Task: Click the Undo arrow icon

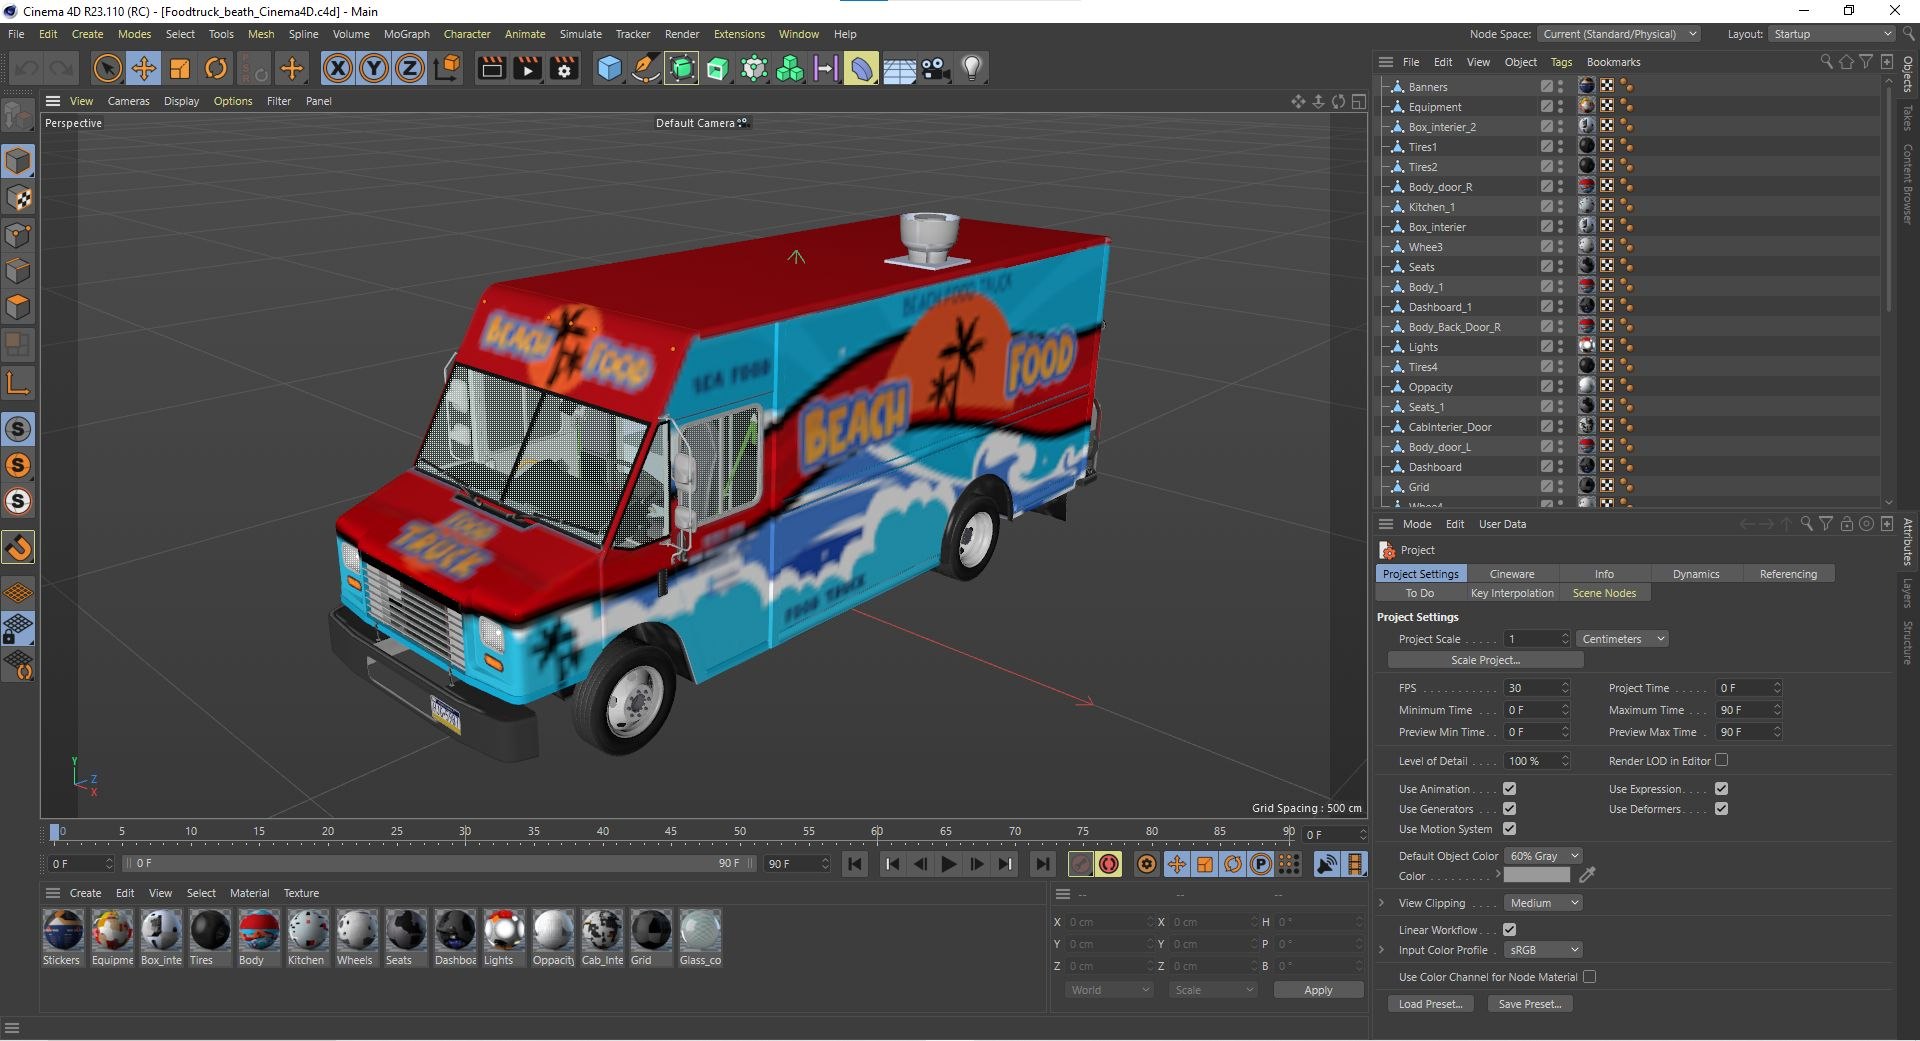Action: click(x=27, y=68)
